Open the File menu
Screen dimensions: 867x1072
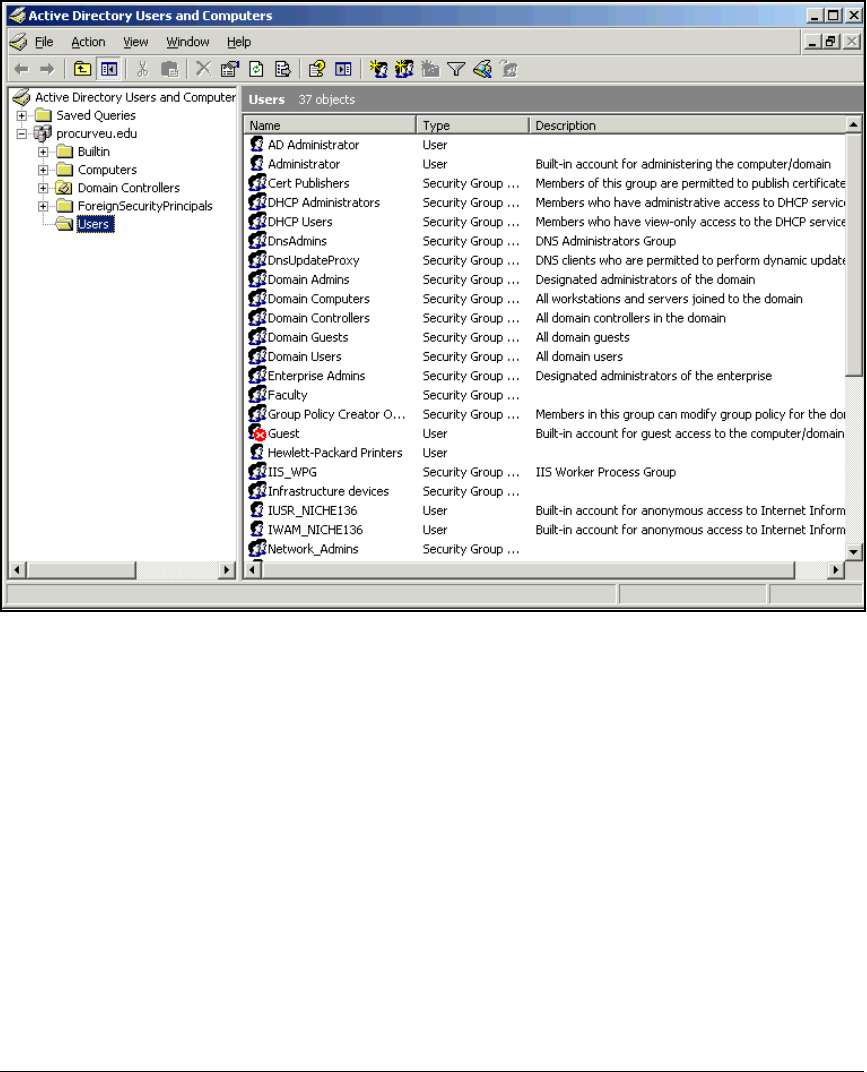pos(44,42)
